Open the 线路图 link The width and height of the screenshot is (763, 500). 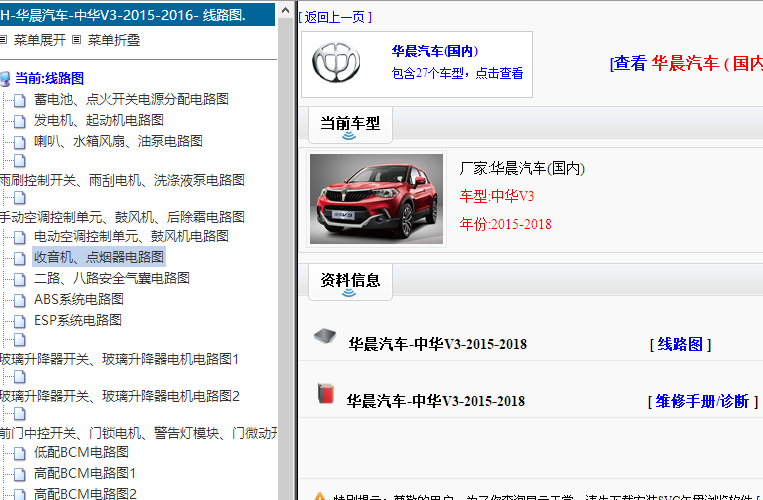680,344
